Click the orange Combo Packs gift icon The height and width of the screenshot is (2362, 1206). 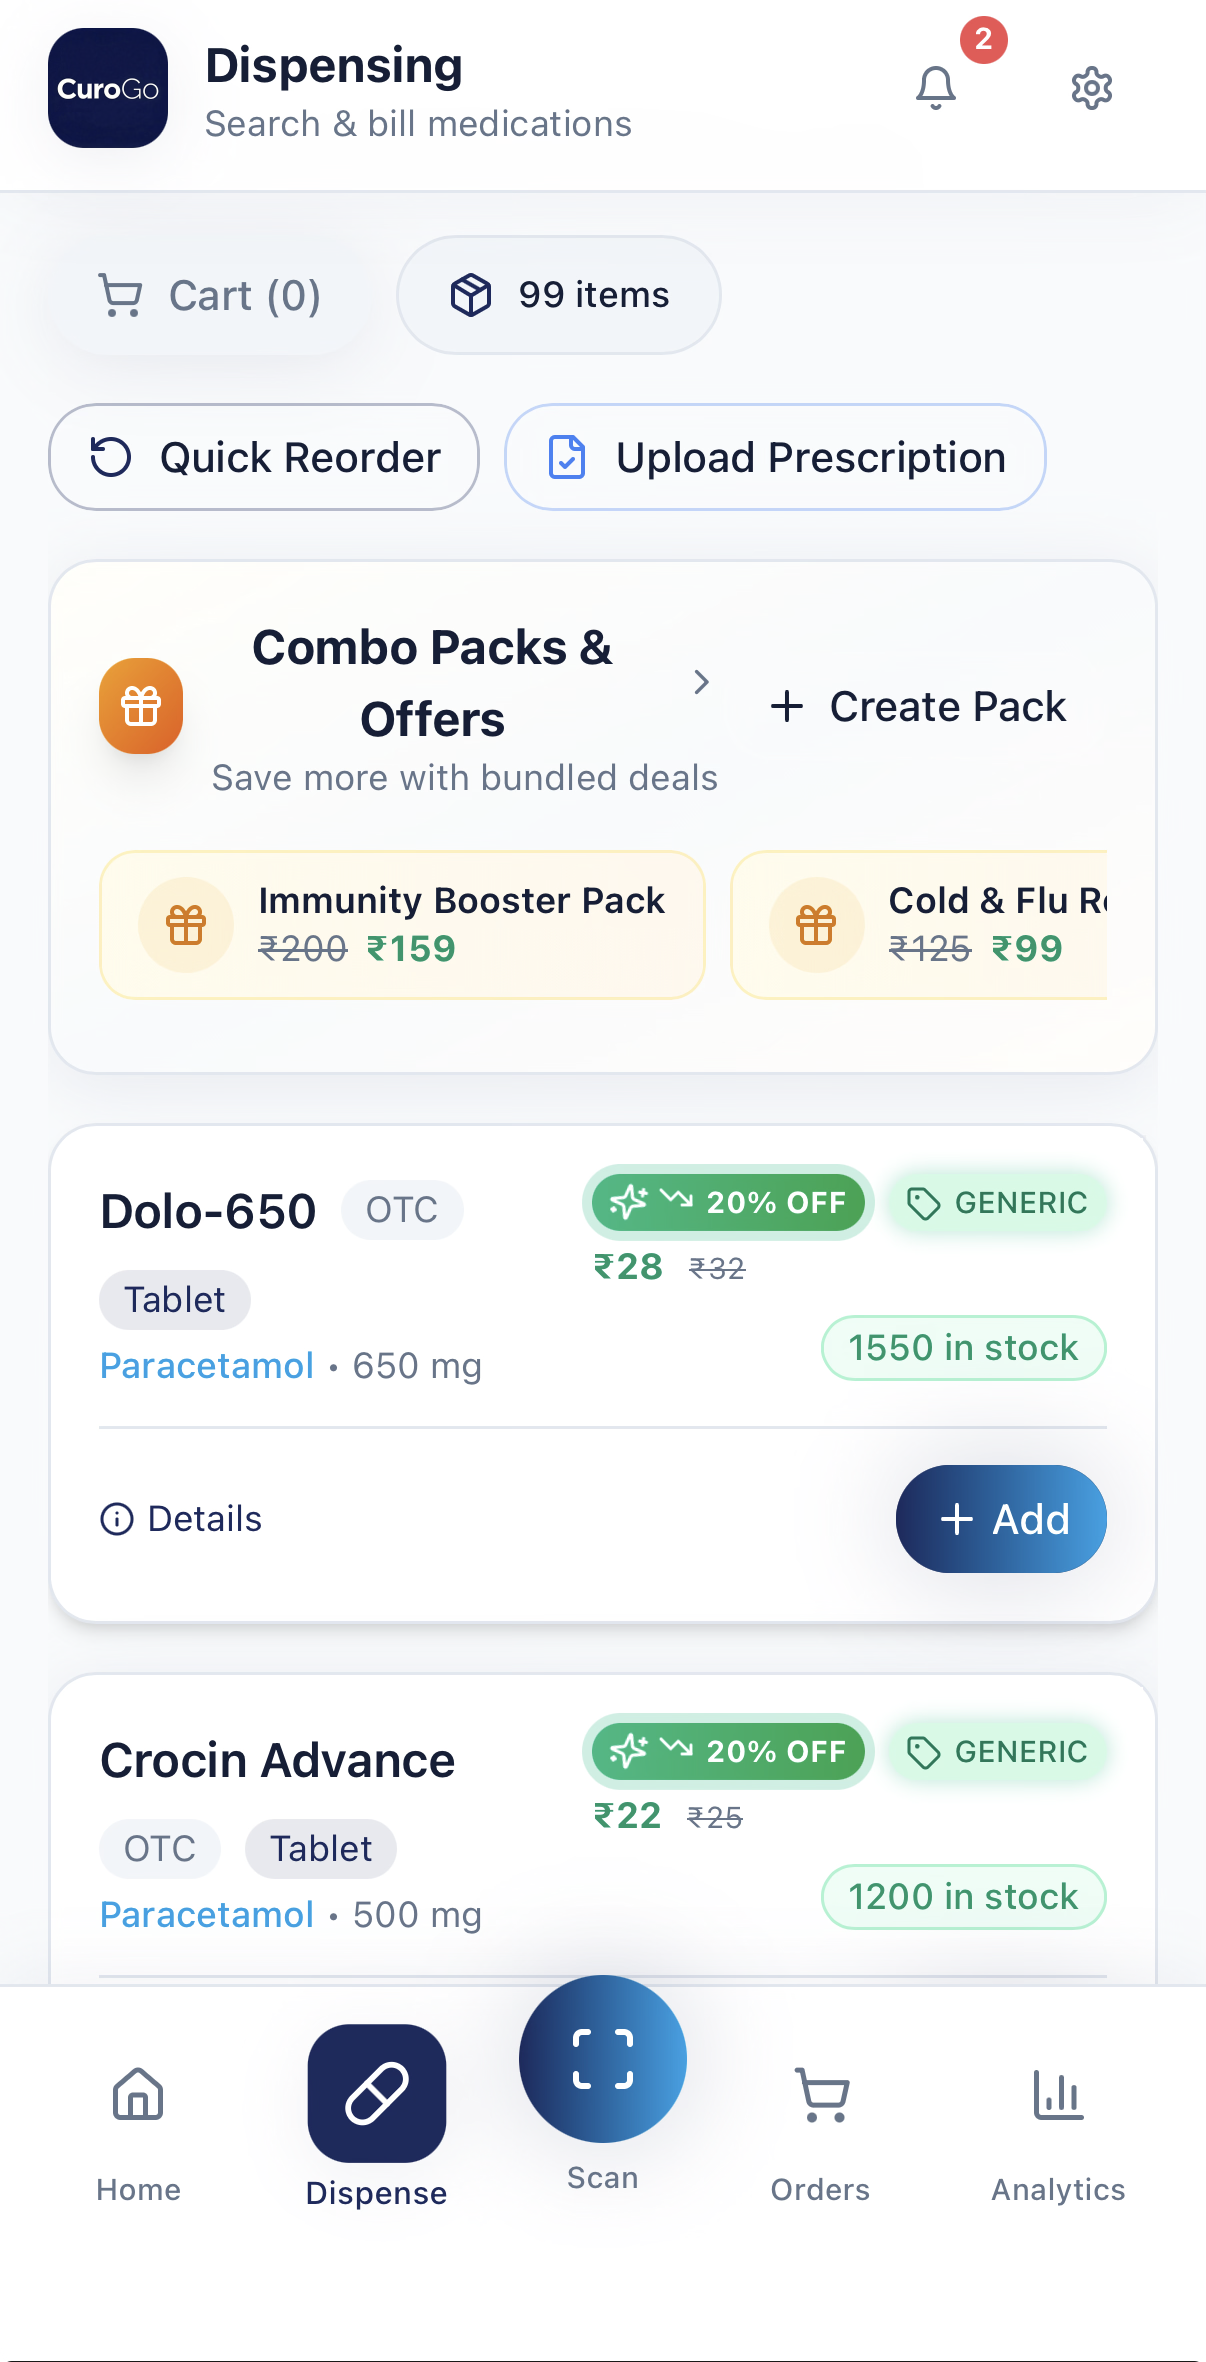(x=141, y=706)
